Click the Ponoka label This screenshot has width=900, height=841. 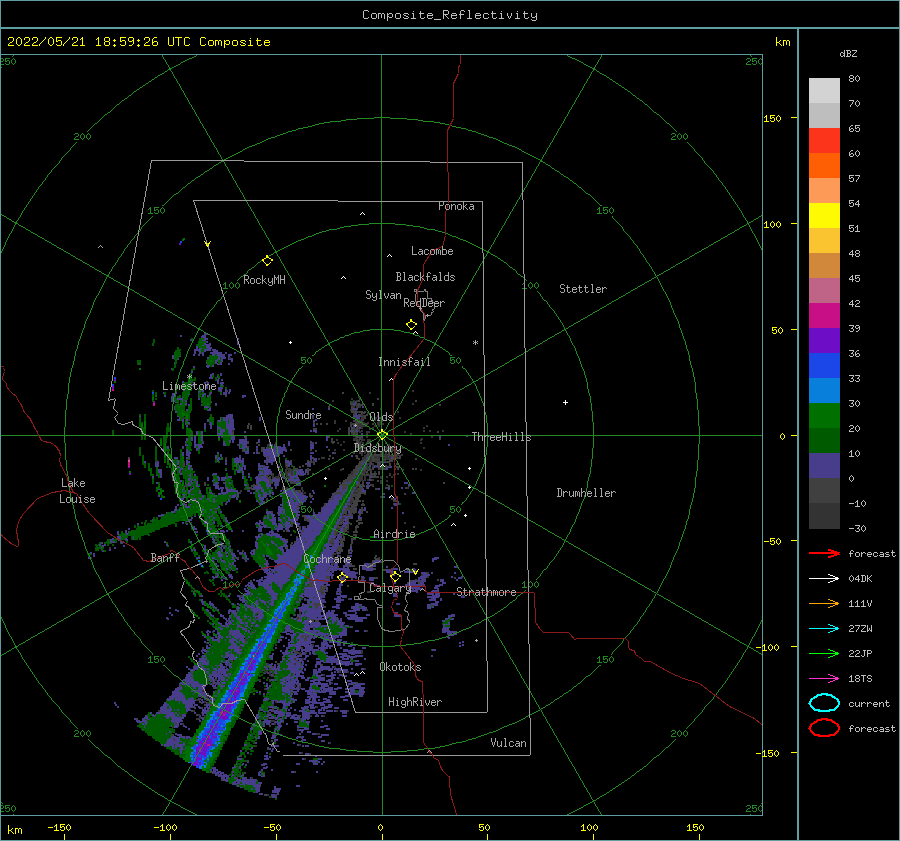456,206
